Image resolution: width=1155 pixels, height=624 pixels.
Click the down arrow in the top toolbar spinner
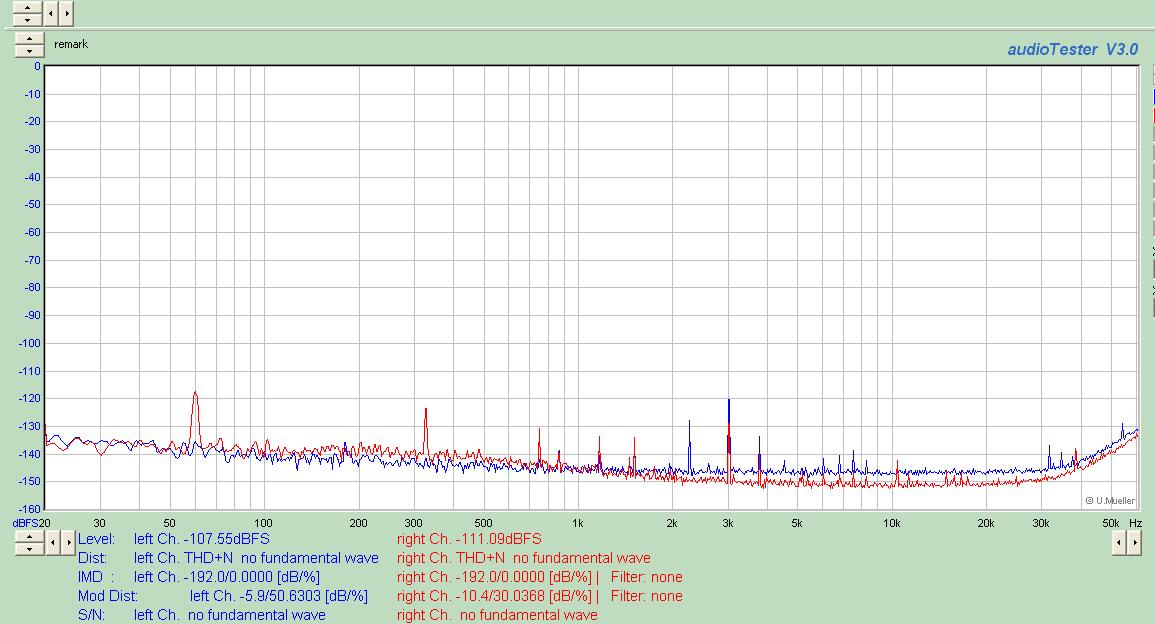(27, 19)
